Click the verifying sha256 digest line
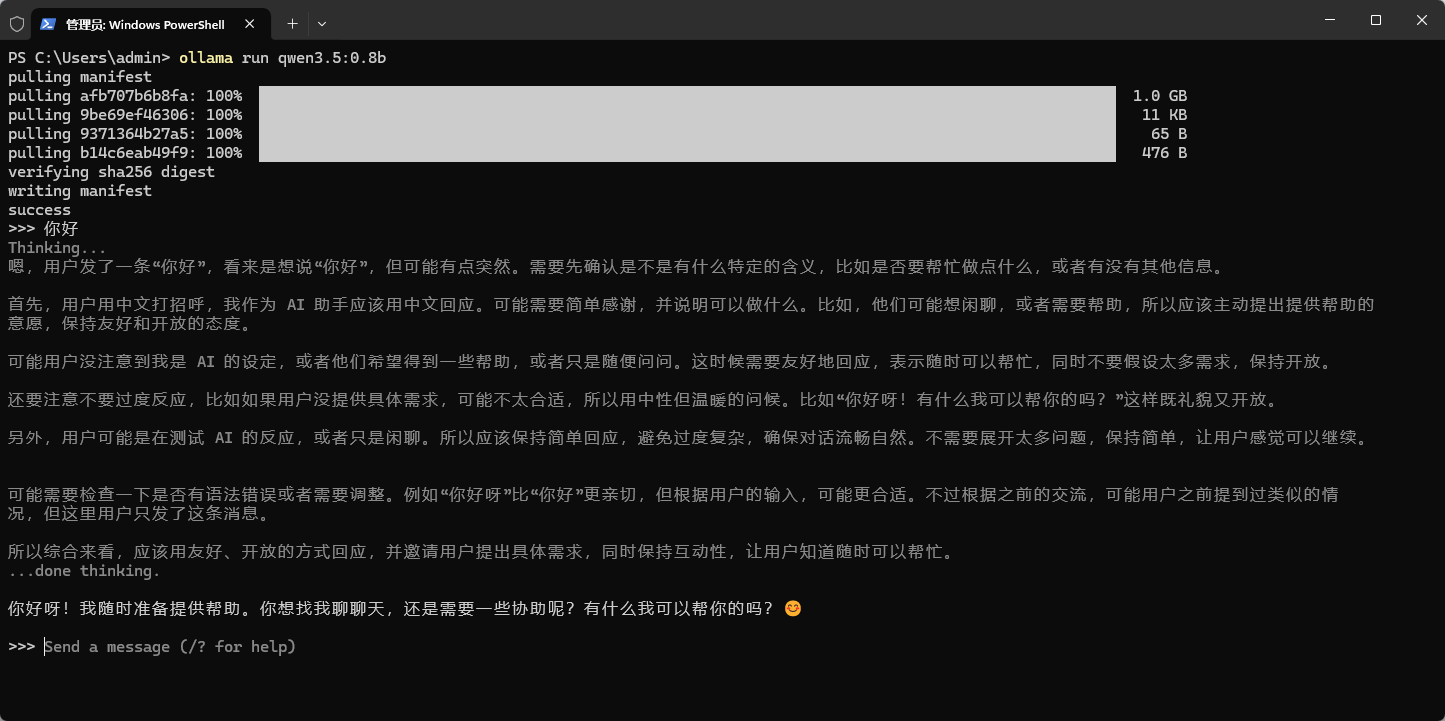The width and height of the screenshot is (1445, 721). point(110,171)
